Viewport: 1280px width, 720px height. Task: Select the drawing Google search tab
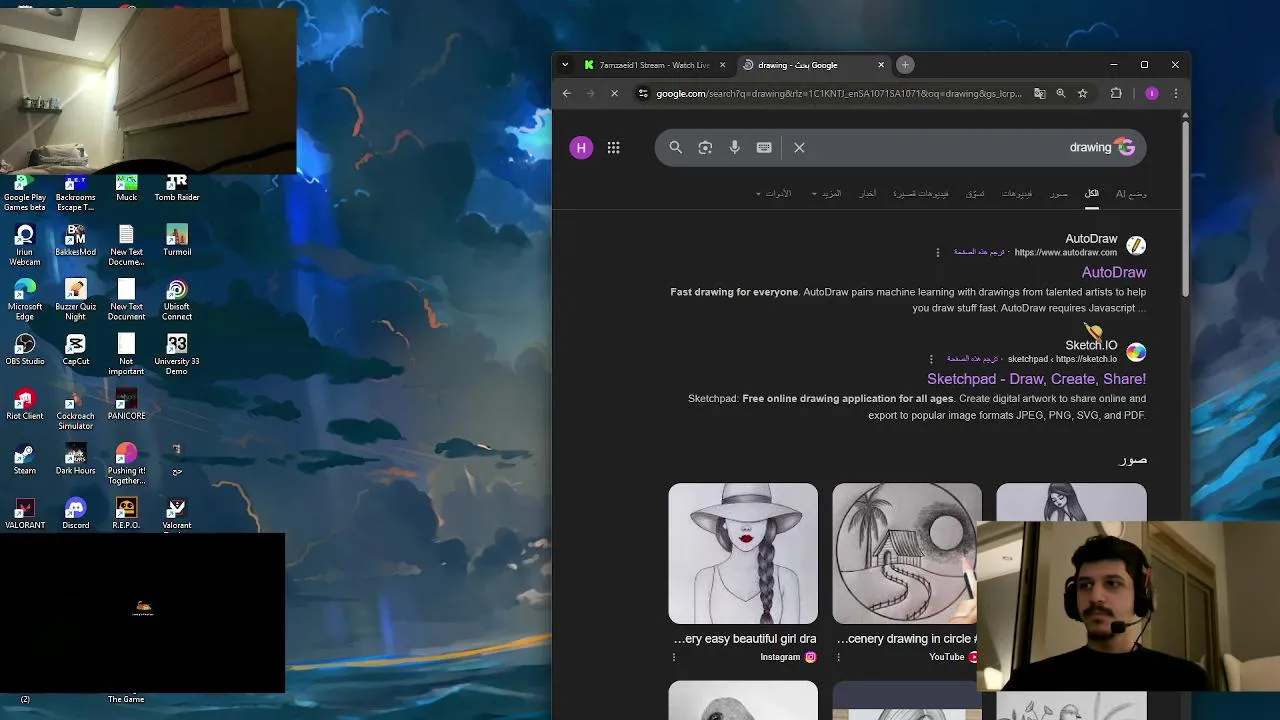coord(812,65)
